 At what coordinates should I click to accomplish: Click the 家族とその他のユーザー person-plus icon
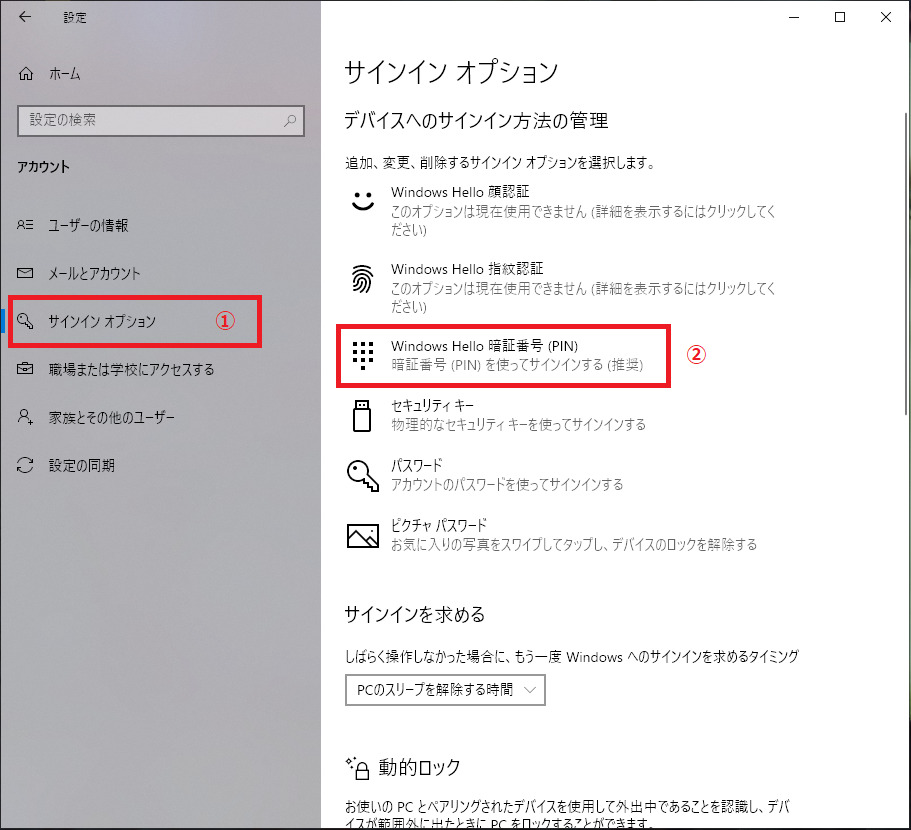(25, 417)
